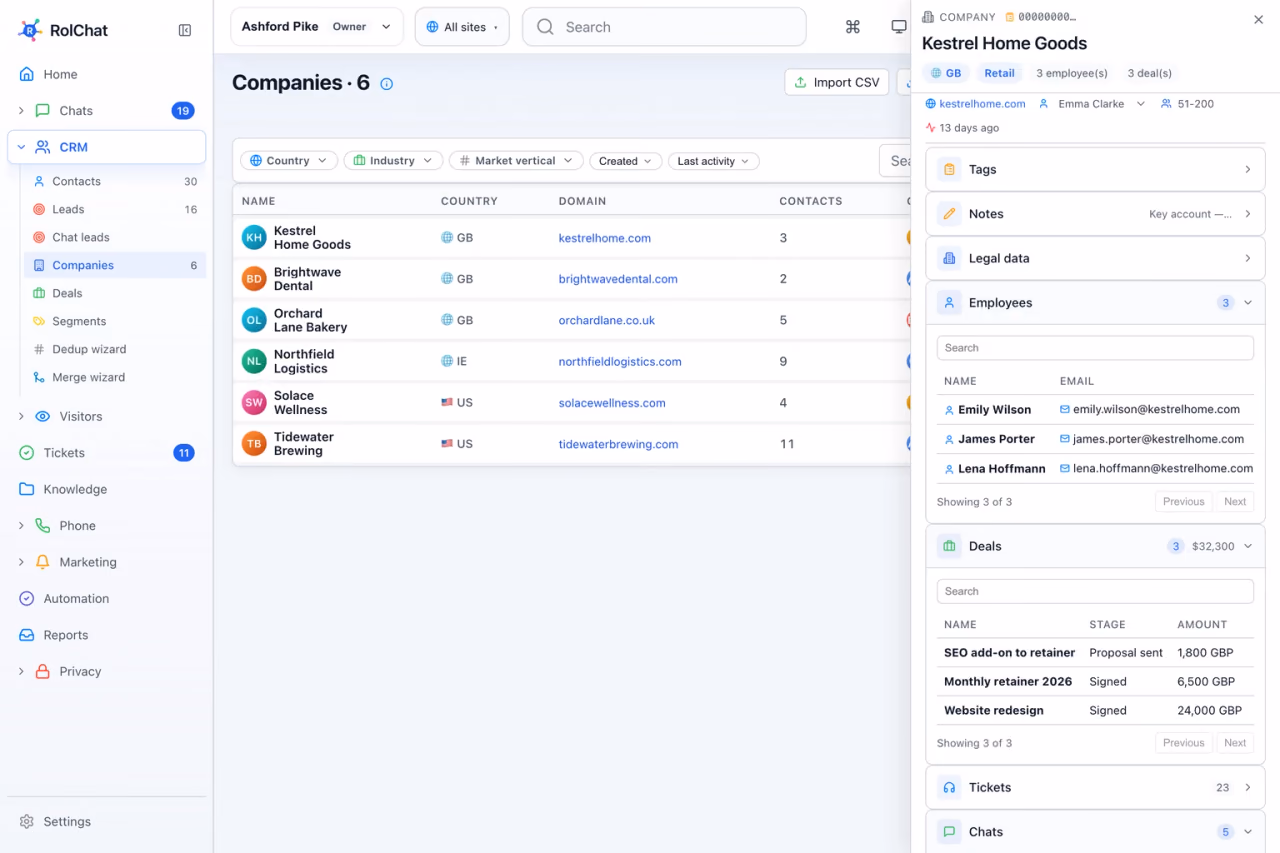Click the NL avatar for Northfield Logistics
The image size is (1280, 853).
pyautogui.click(x=254, y=361)
